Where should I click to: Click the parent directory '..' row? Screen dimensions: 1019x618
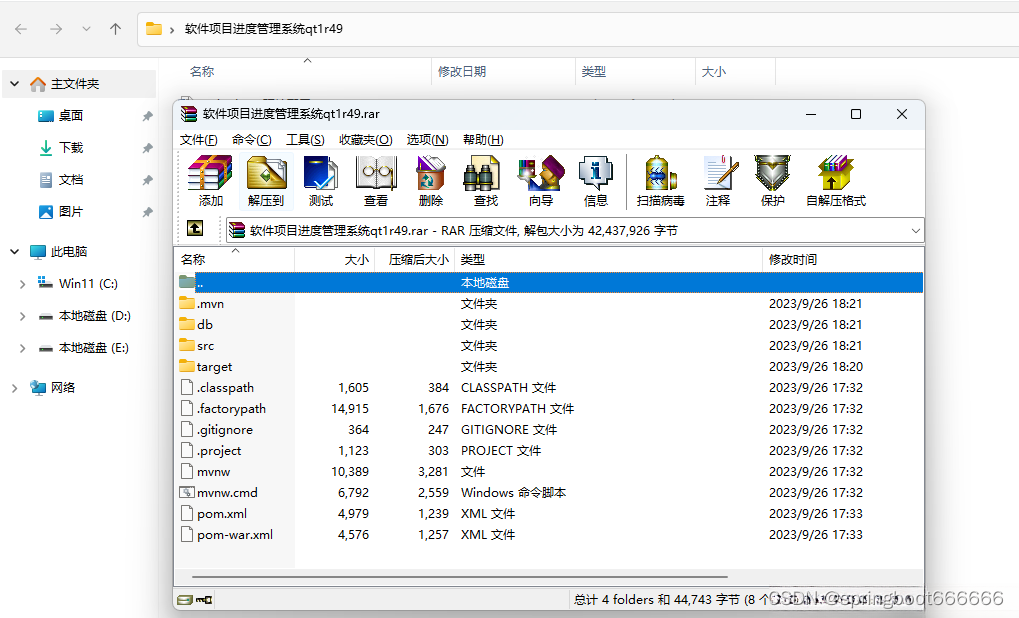click(x=549, y=283)
